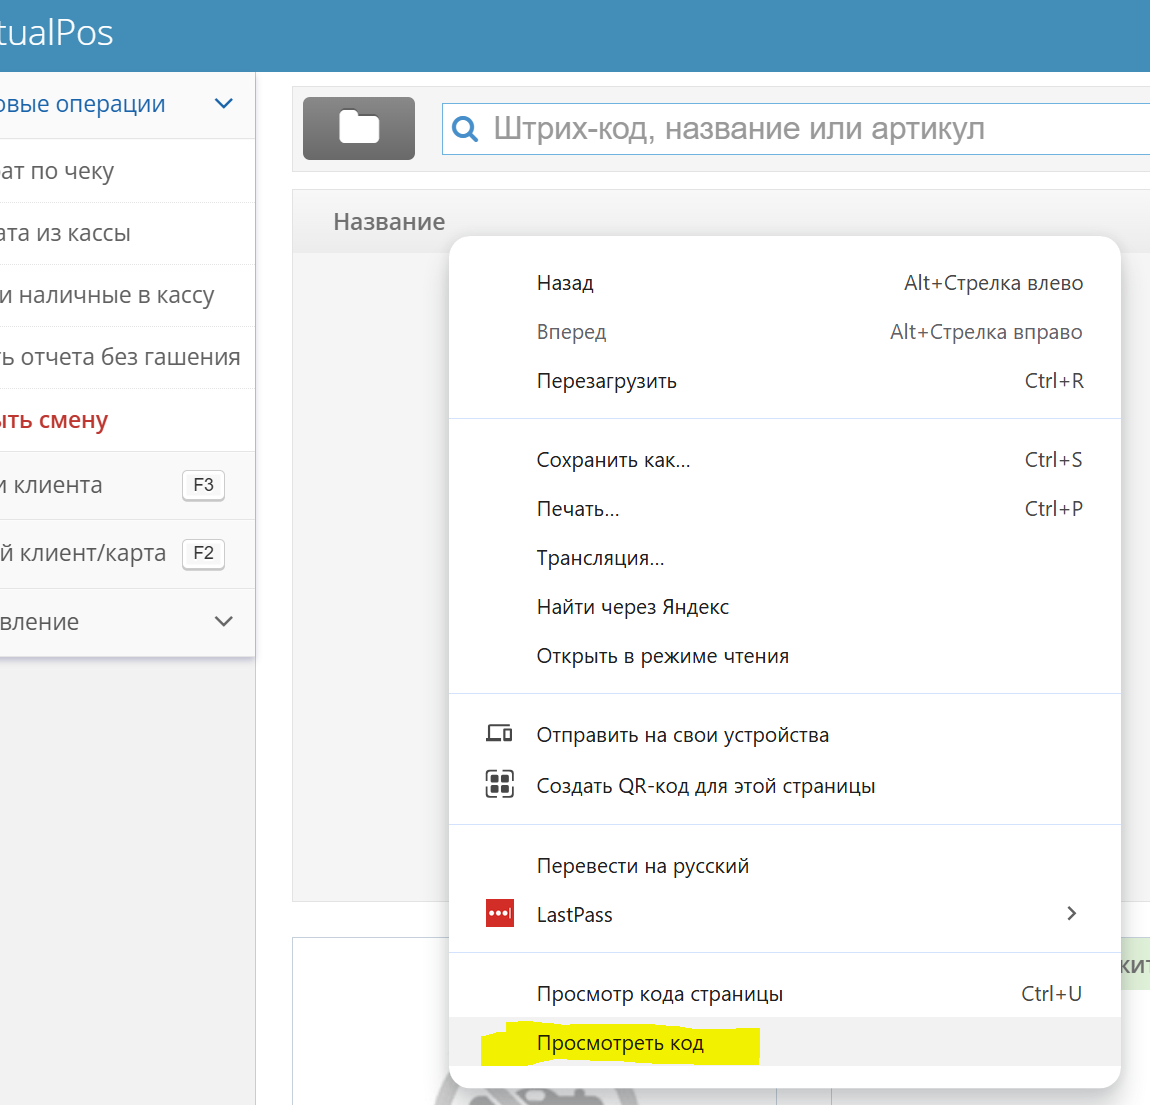
Task: Click Назад in the context menu
Action: (x=565, y=283)
